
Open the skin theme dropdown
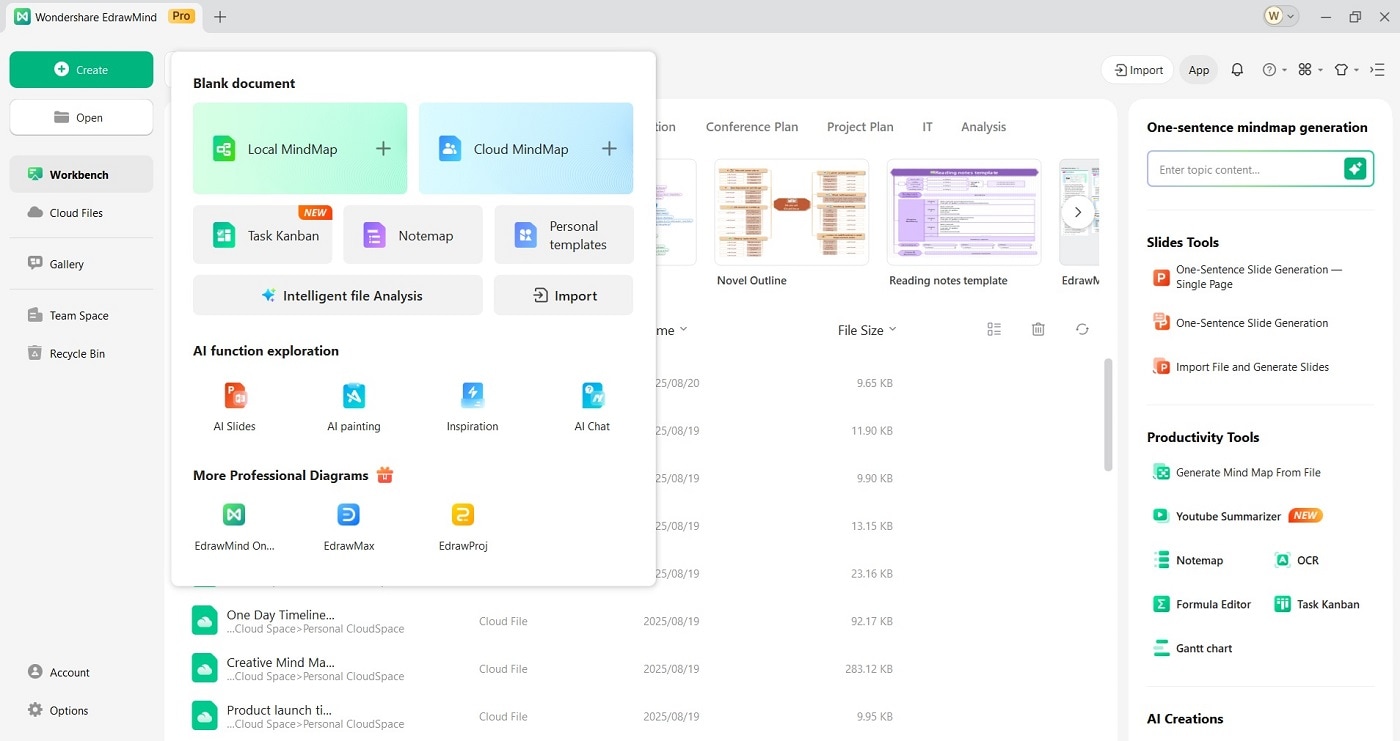[x=1346, y=70]
